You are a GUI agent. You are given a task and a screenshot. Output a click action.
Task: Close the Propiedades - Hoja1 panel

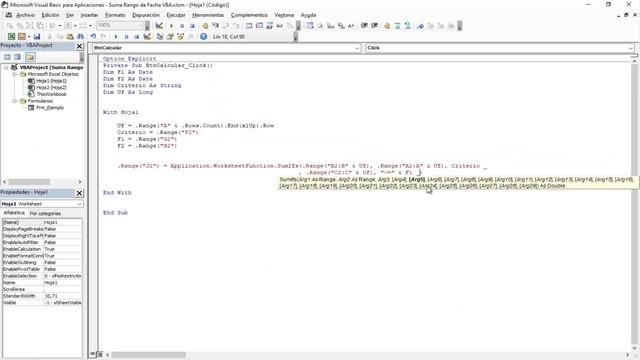point(79,193)
